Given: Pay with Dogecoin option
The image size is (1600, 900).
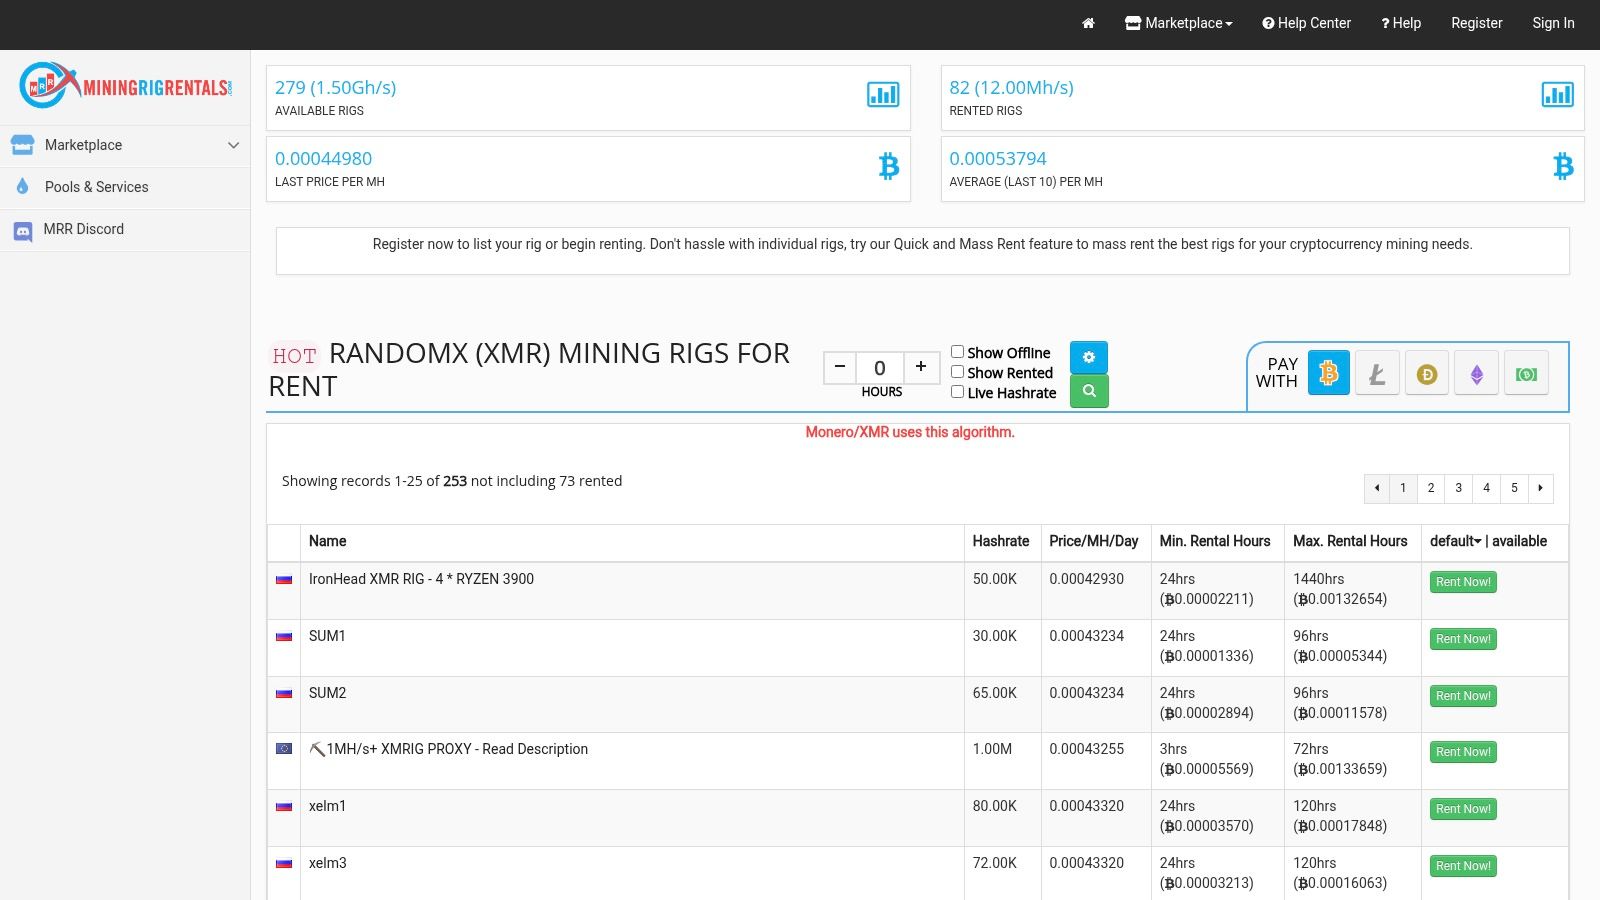Looking at the screenshot, I should [1427, 372].
